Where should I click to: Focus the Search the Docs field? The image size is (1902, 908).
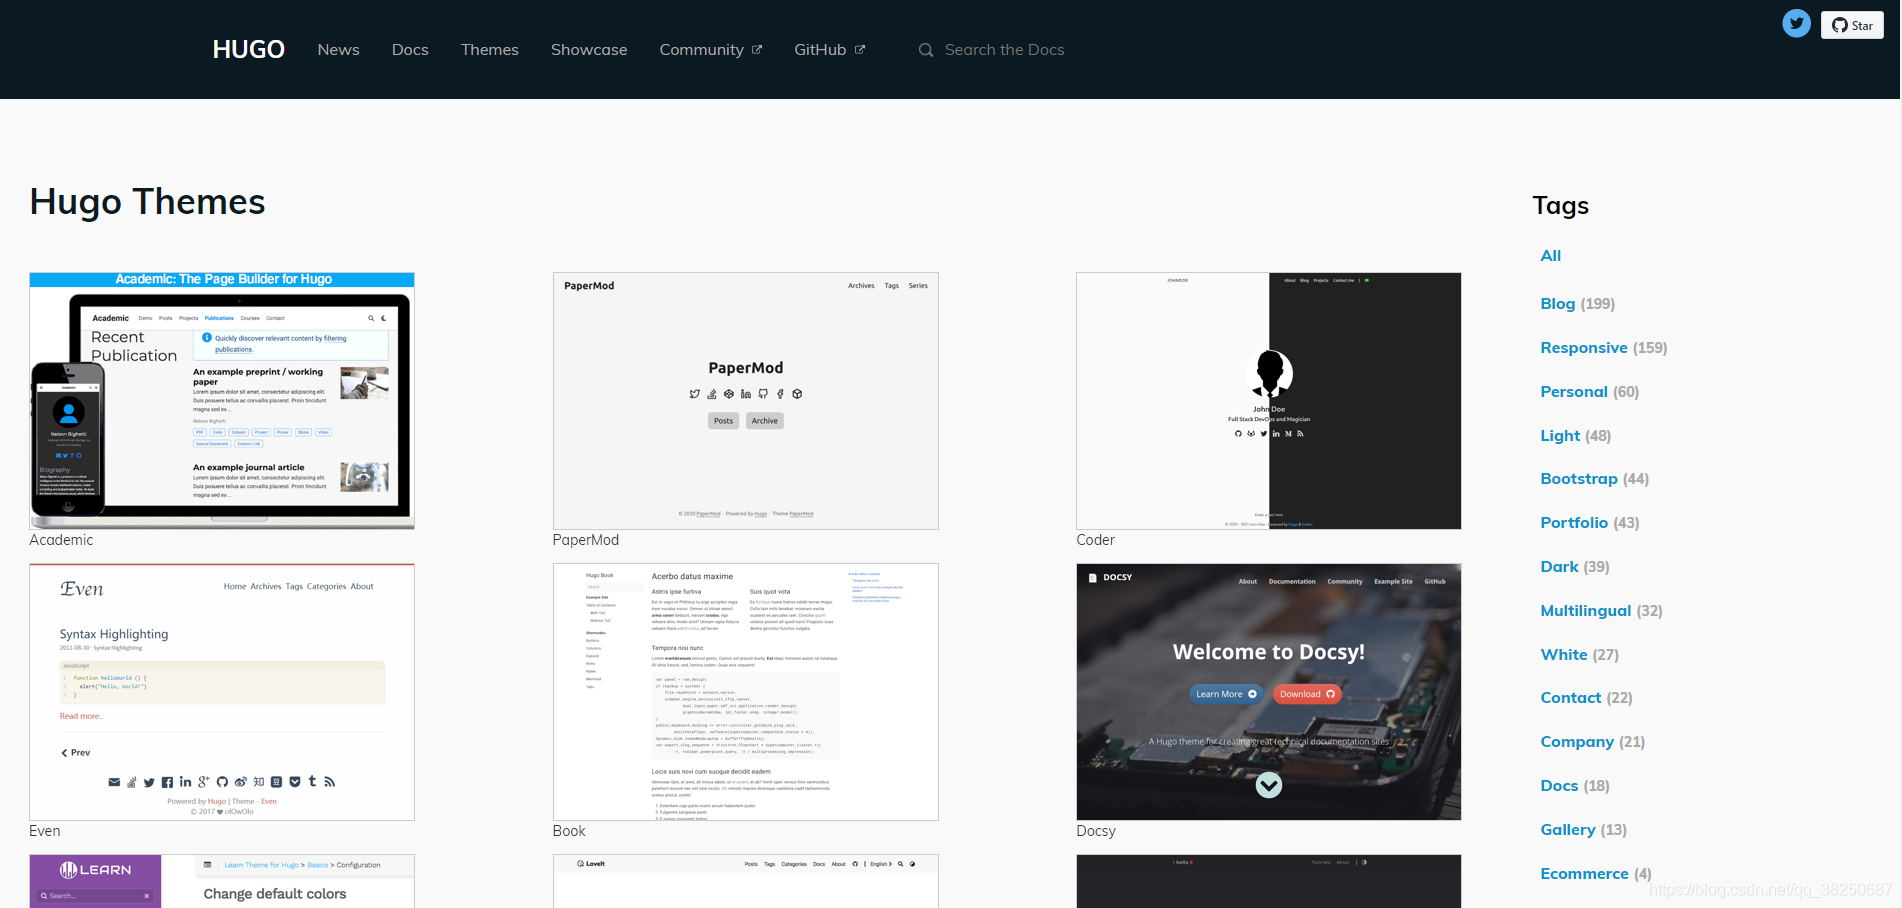click(x=1004, y=50)
